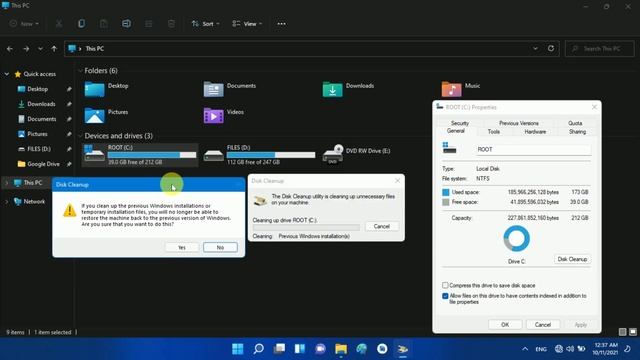640x360 pixels.
Task: Click OK in ROOT (C:) Properties
Action: tap(505, 324)
